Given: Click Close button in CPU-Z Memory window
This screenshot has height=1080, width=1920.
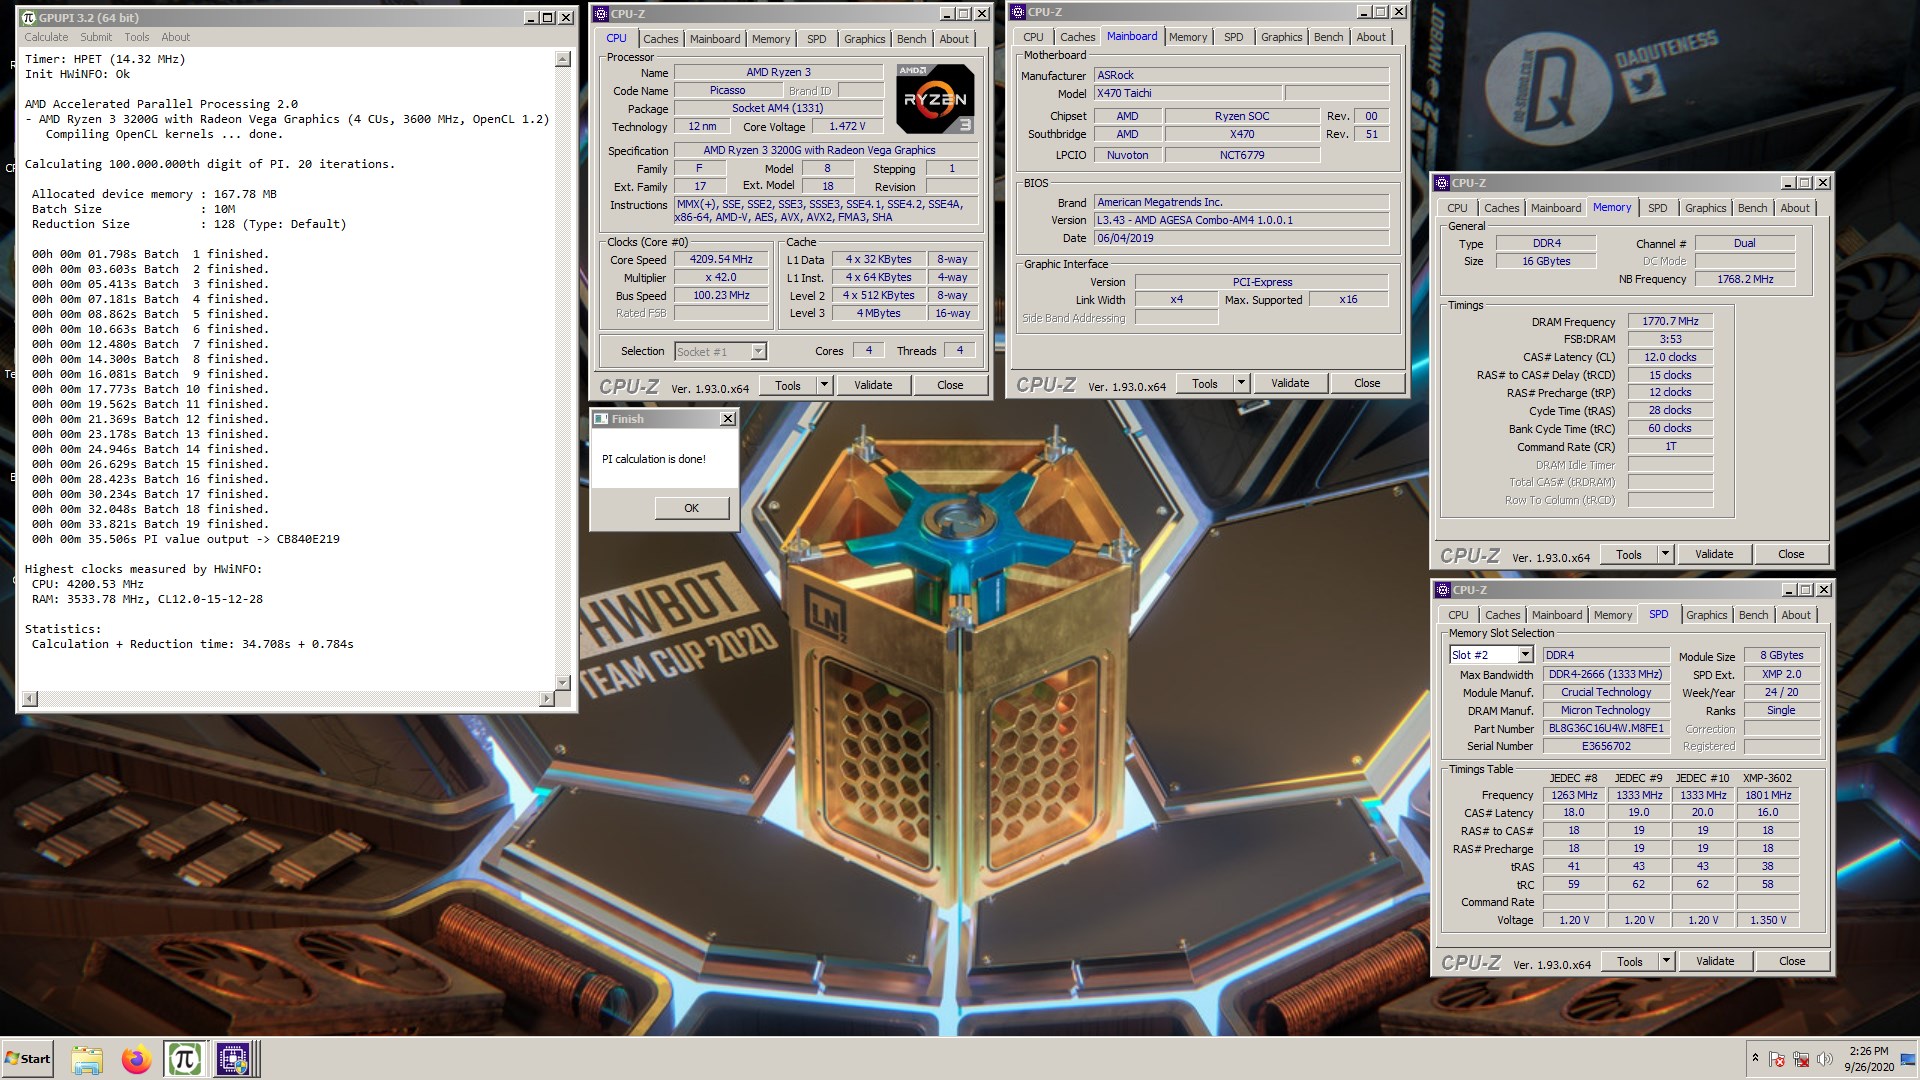Looking at the screenshot, I should coord(1791,554).
